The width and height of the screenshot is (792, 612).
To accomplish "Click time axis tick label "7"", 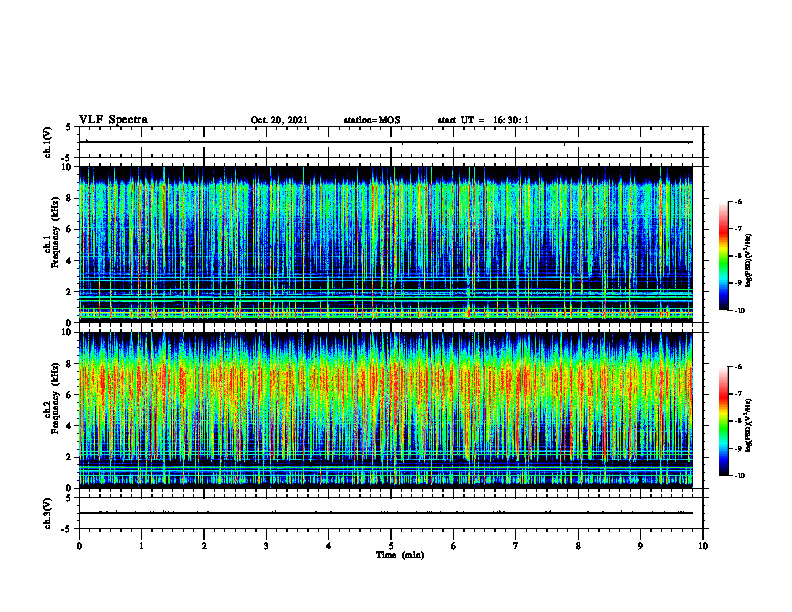I will pos(516,546).
